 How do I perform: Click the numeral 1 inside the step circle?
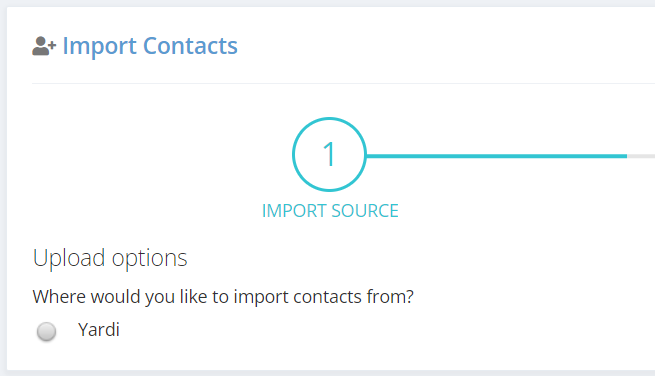[329, 154]
